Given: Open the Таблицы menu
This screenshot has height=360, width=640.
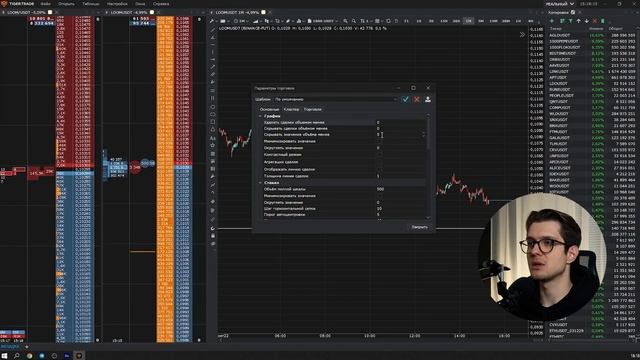Looking at the screenshot, I should 91,4.
